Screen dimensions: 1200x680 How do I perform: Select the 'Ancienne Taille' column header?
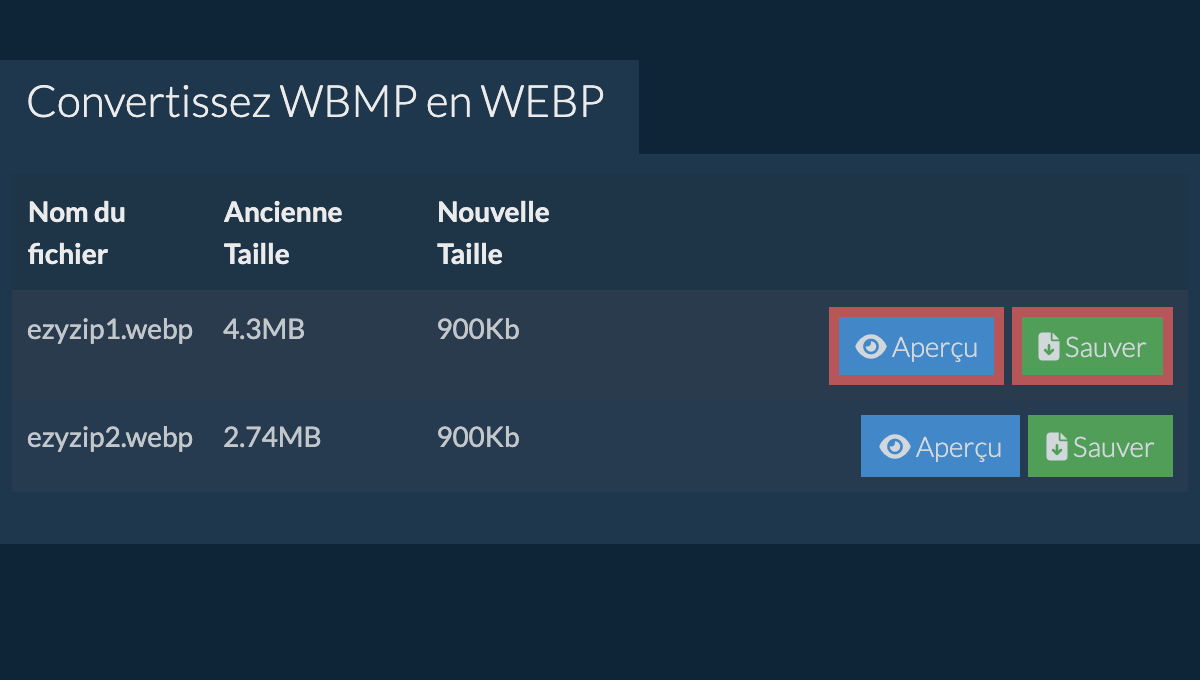click(x=283, y=233)
